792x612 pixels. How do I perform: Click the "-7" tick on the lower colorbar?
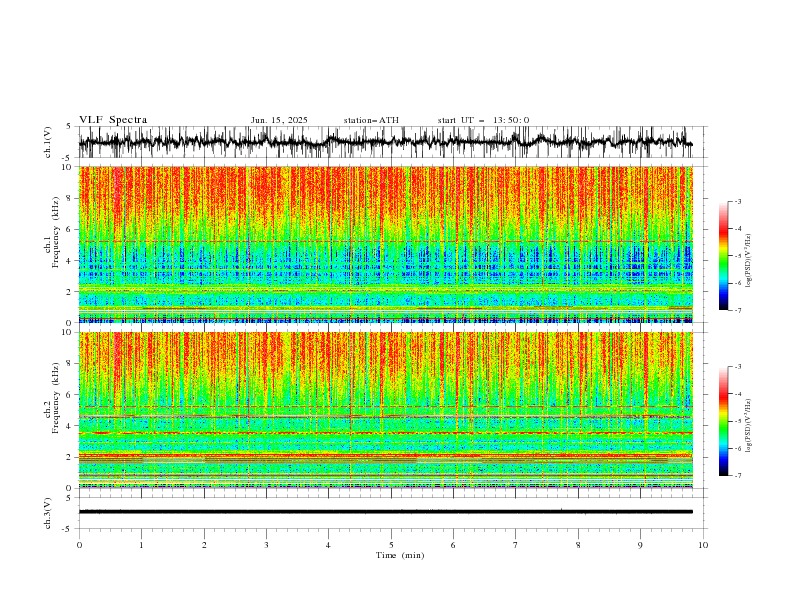coord(738,476)
